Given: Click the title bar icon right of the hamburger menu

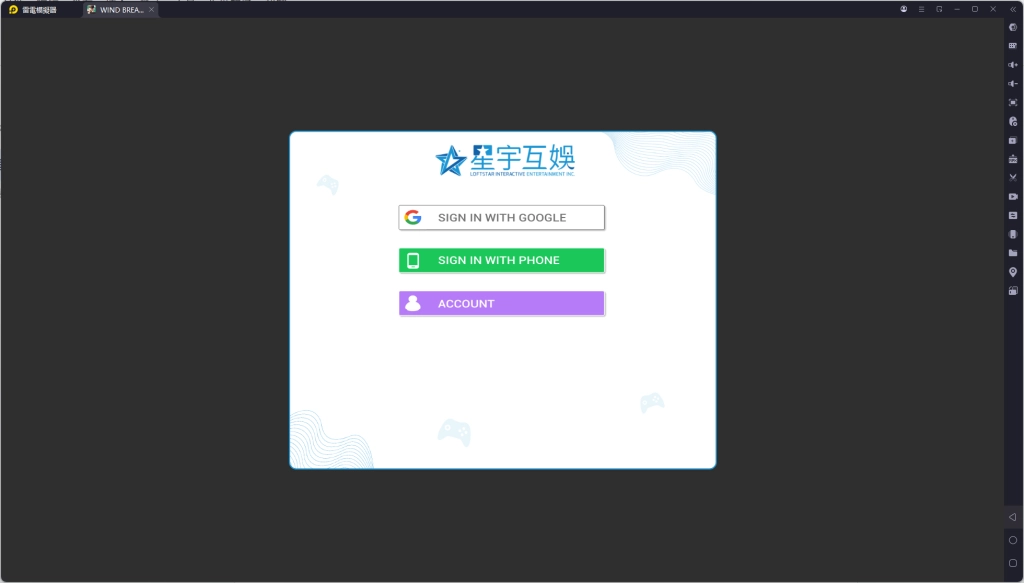Looking at the screenshot, I should coord(939,9).
